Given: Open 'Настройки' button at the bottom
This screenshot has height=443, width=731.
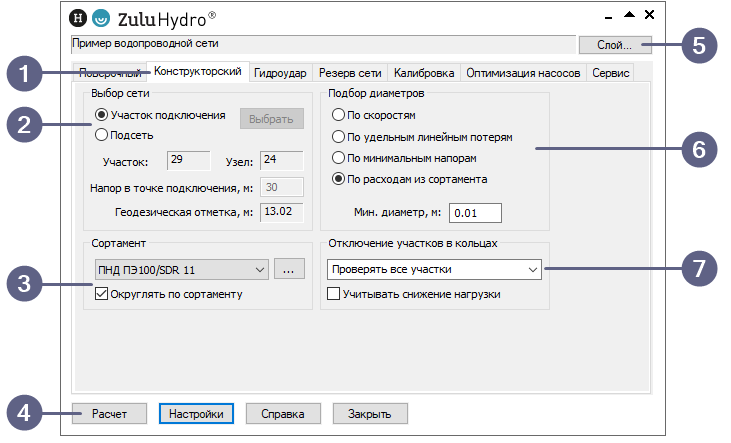Looking at the screenshot, I should 197,413.
